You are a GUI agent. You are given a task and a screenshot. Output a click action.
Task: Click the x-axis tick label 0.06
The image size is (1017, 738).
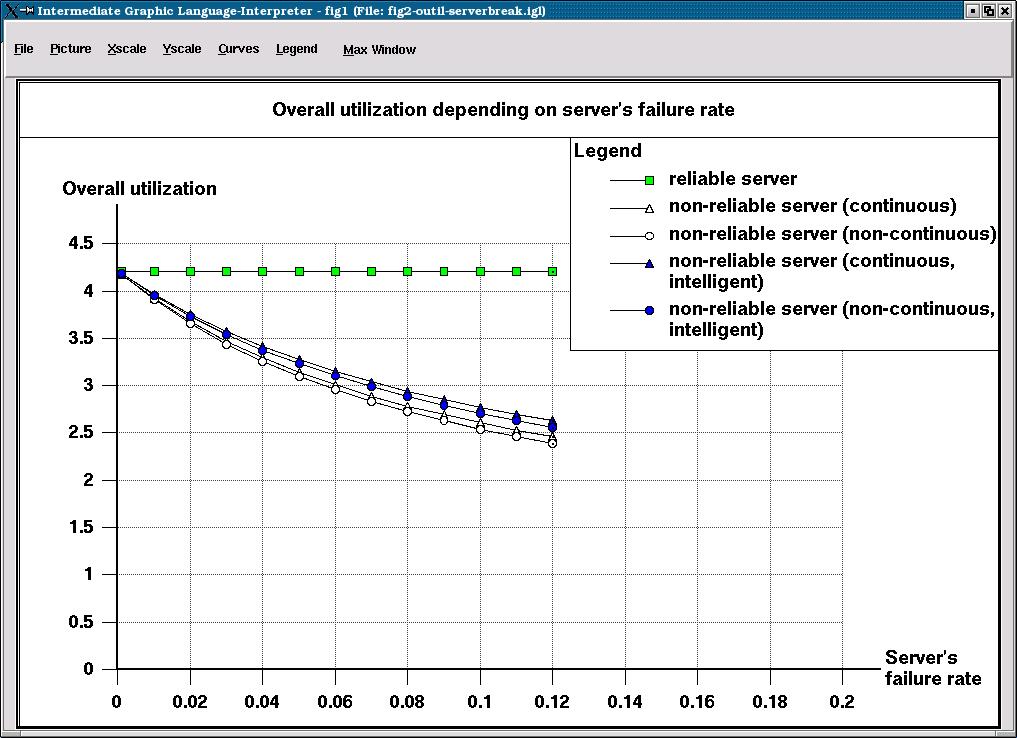coord(335,702)
